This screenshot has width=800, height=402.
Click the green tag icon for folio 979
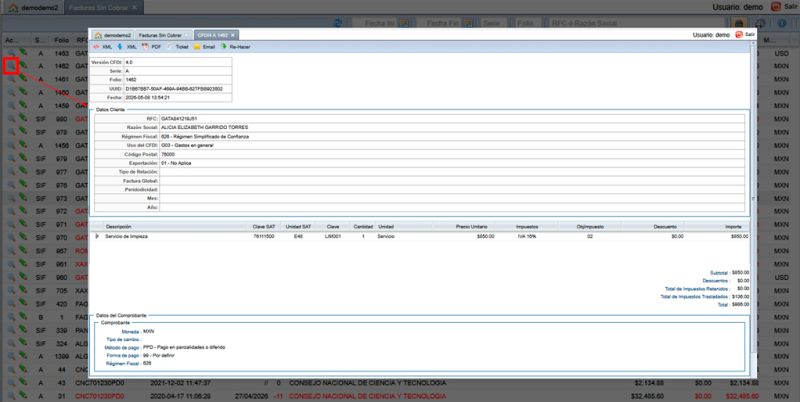(x=23, y=158)
